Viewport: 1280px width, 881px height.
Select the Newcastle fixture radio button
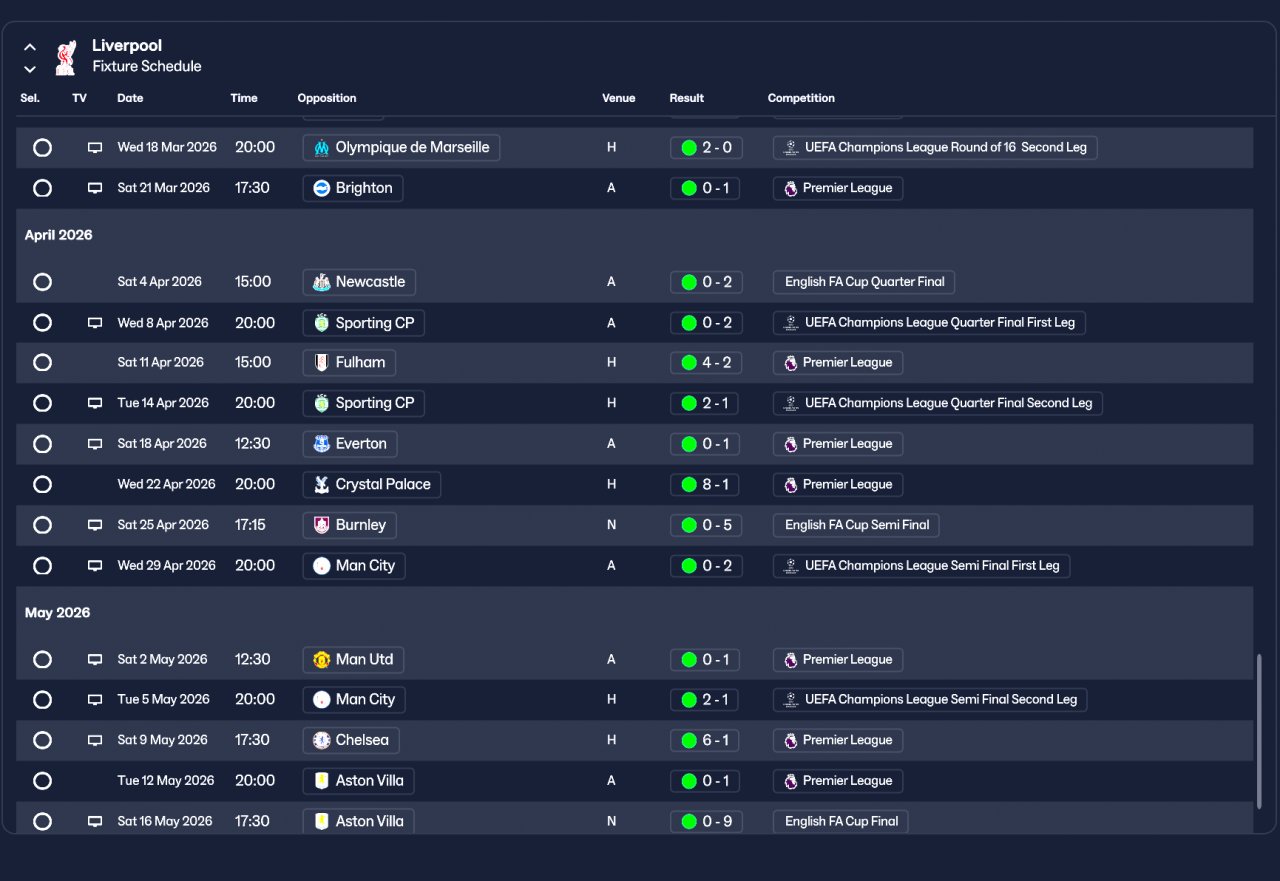pyautogui.click(x=42, y=282)
